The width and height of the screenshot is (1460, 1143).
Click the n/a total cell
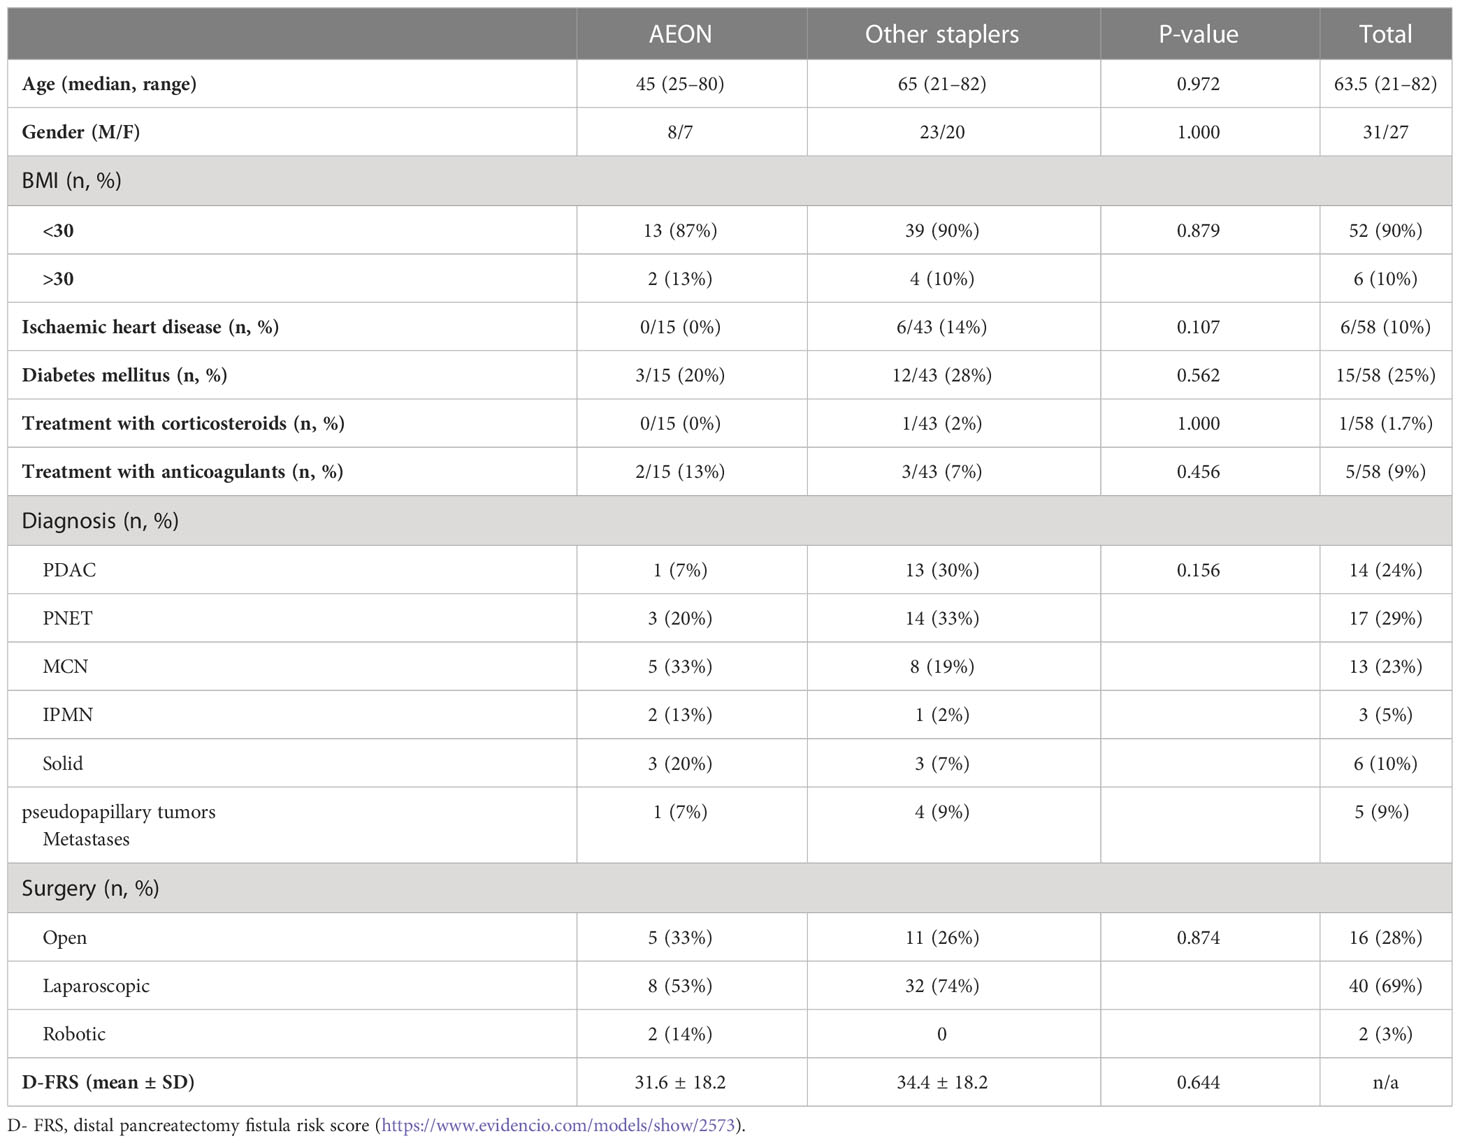pyautogui.click(x=1385, y=1082)
